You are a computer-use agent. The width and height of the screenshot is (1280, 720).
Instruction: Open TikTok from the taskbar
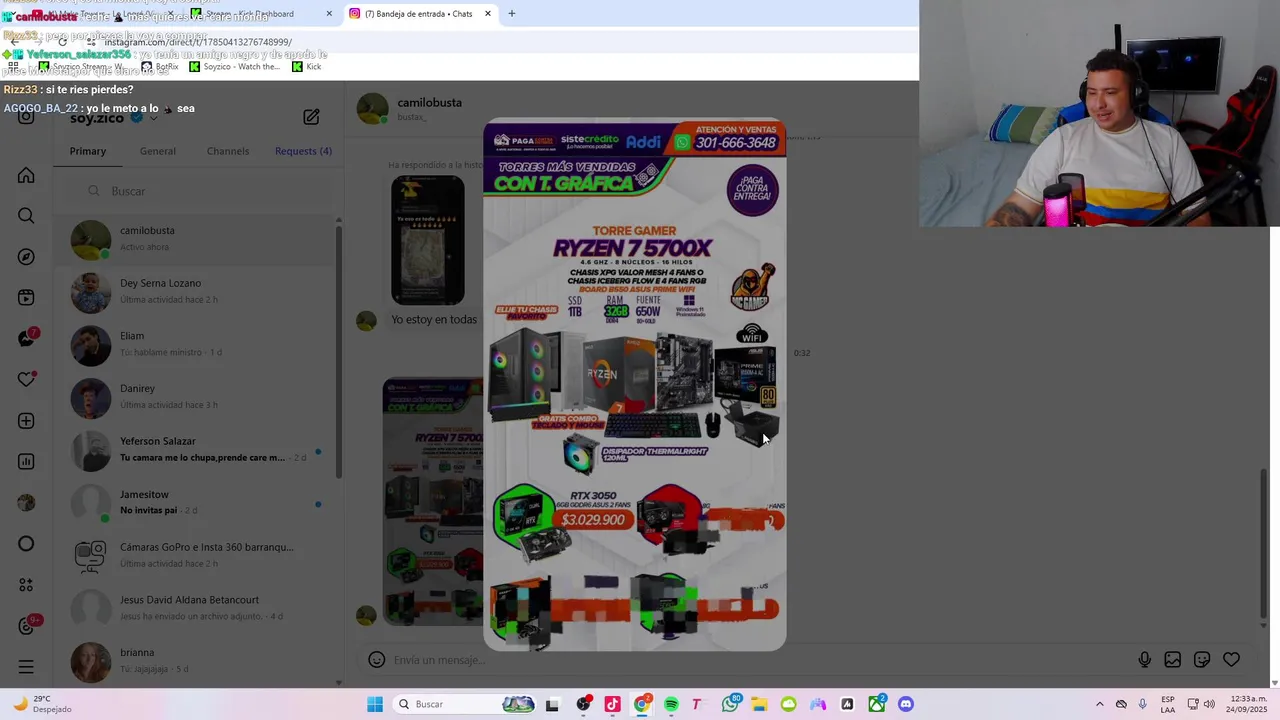[x=612, y=704]
